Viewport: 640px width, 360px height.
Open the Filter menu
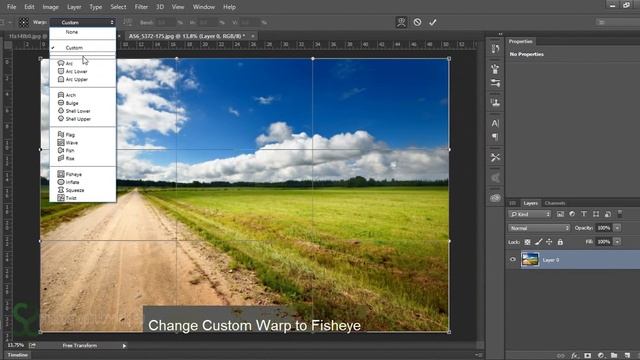(141, 7)
